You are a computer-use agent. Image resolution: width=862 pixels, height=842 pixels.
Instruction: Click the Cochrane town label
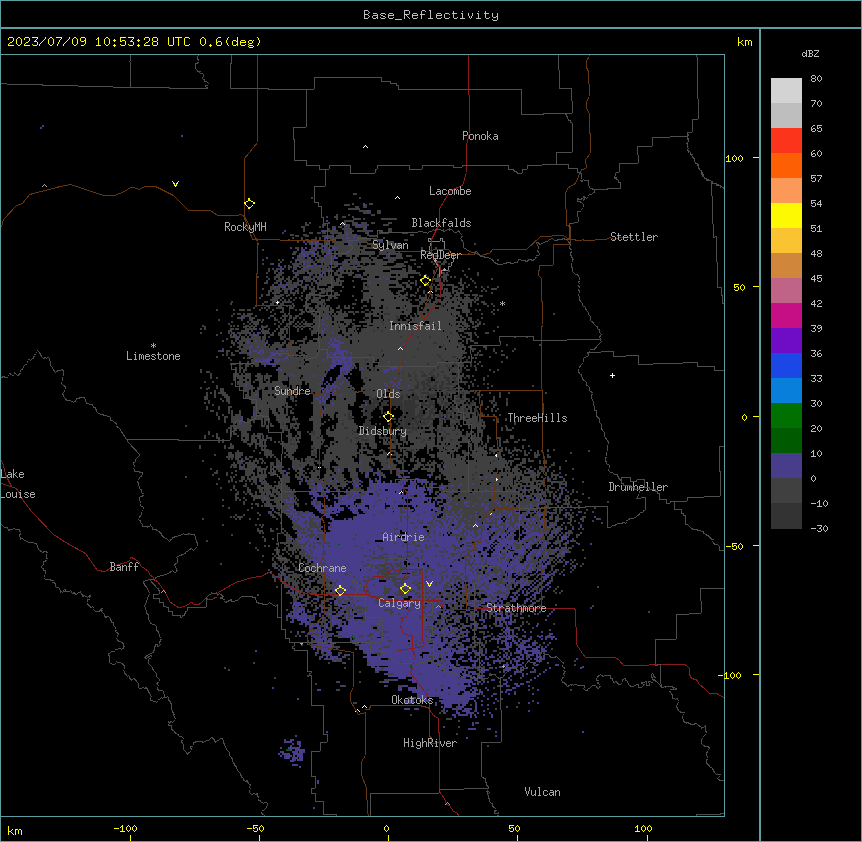322,568
